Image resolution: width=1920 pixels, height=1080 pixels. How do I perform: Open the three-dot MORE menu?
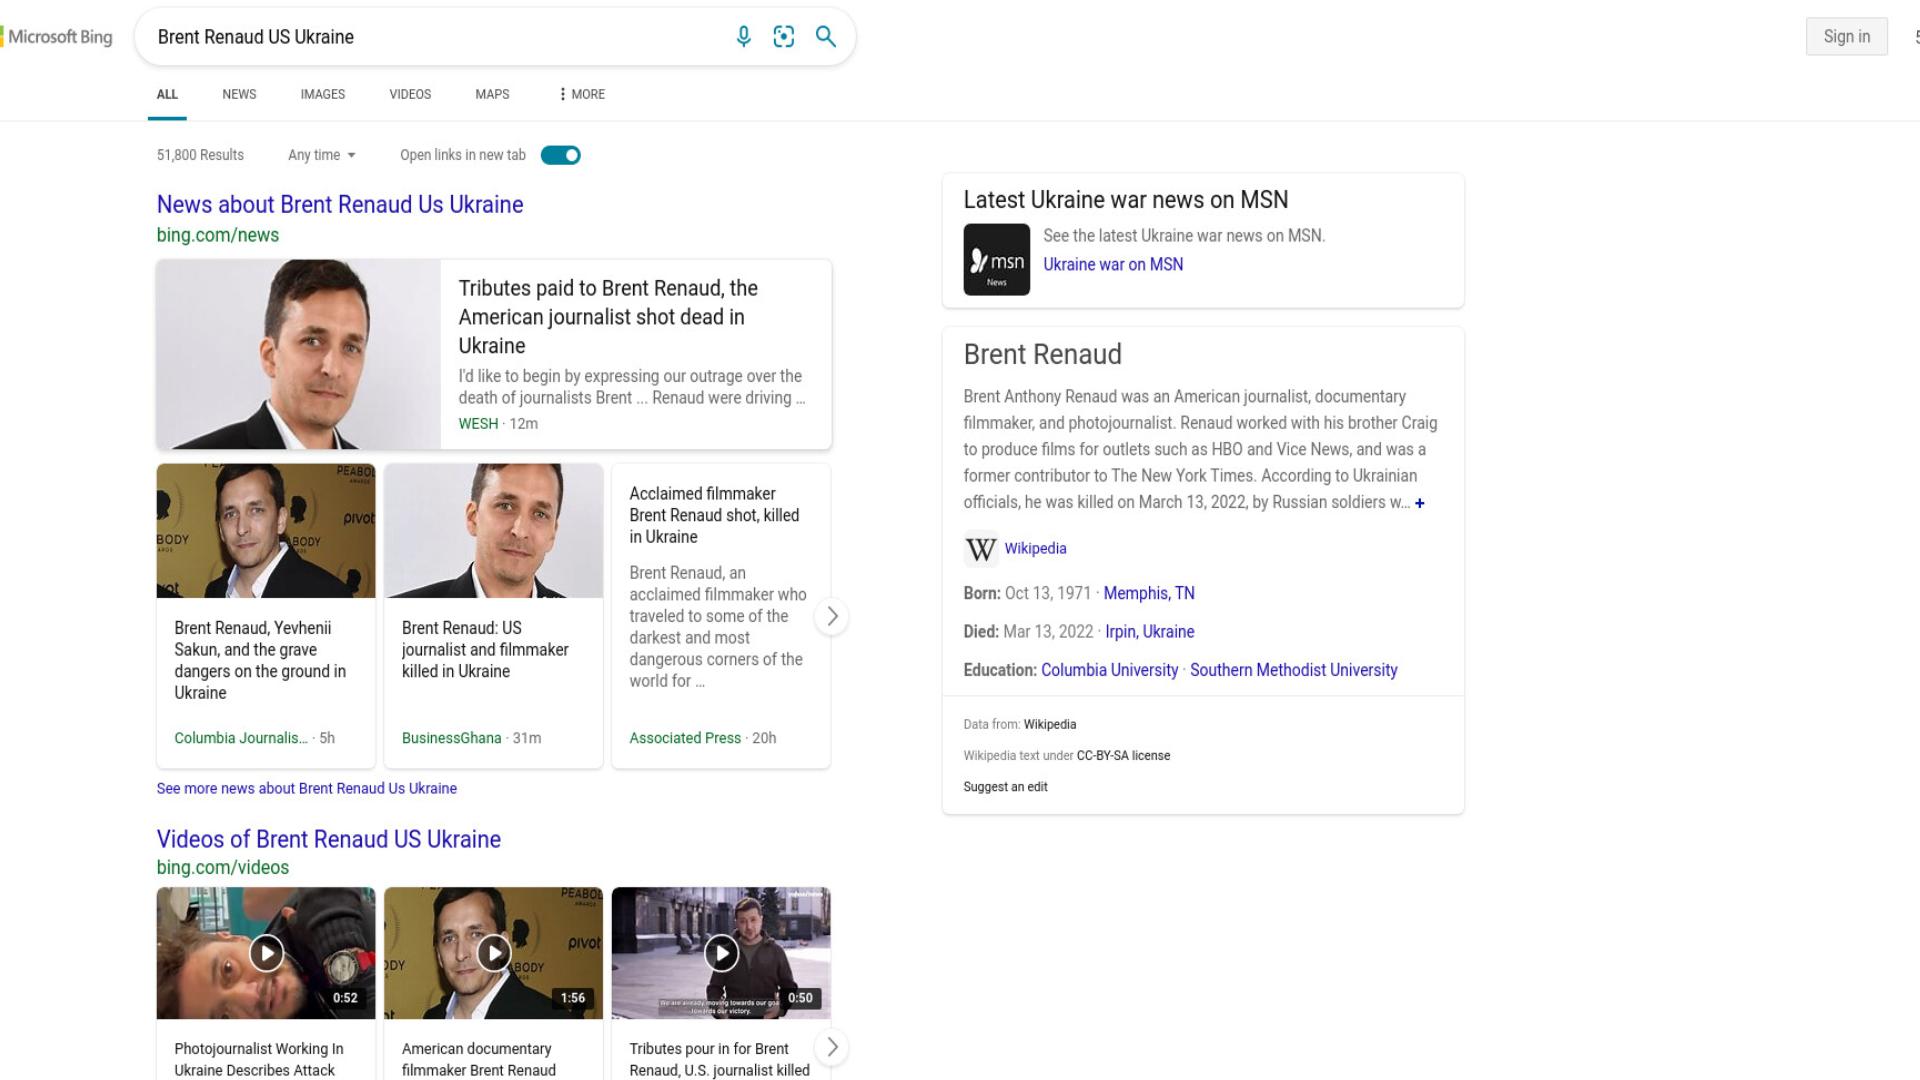pos(582,94)
